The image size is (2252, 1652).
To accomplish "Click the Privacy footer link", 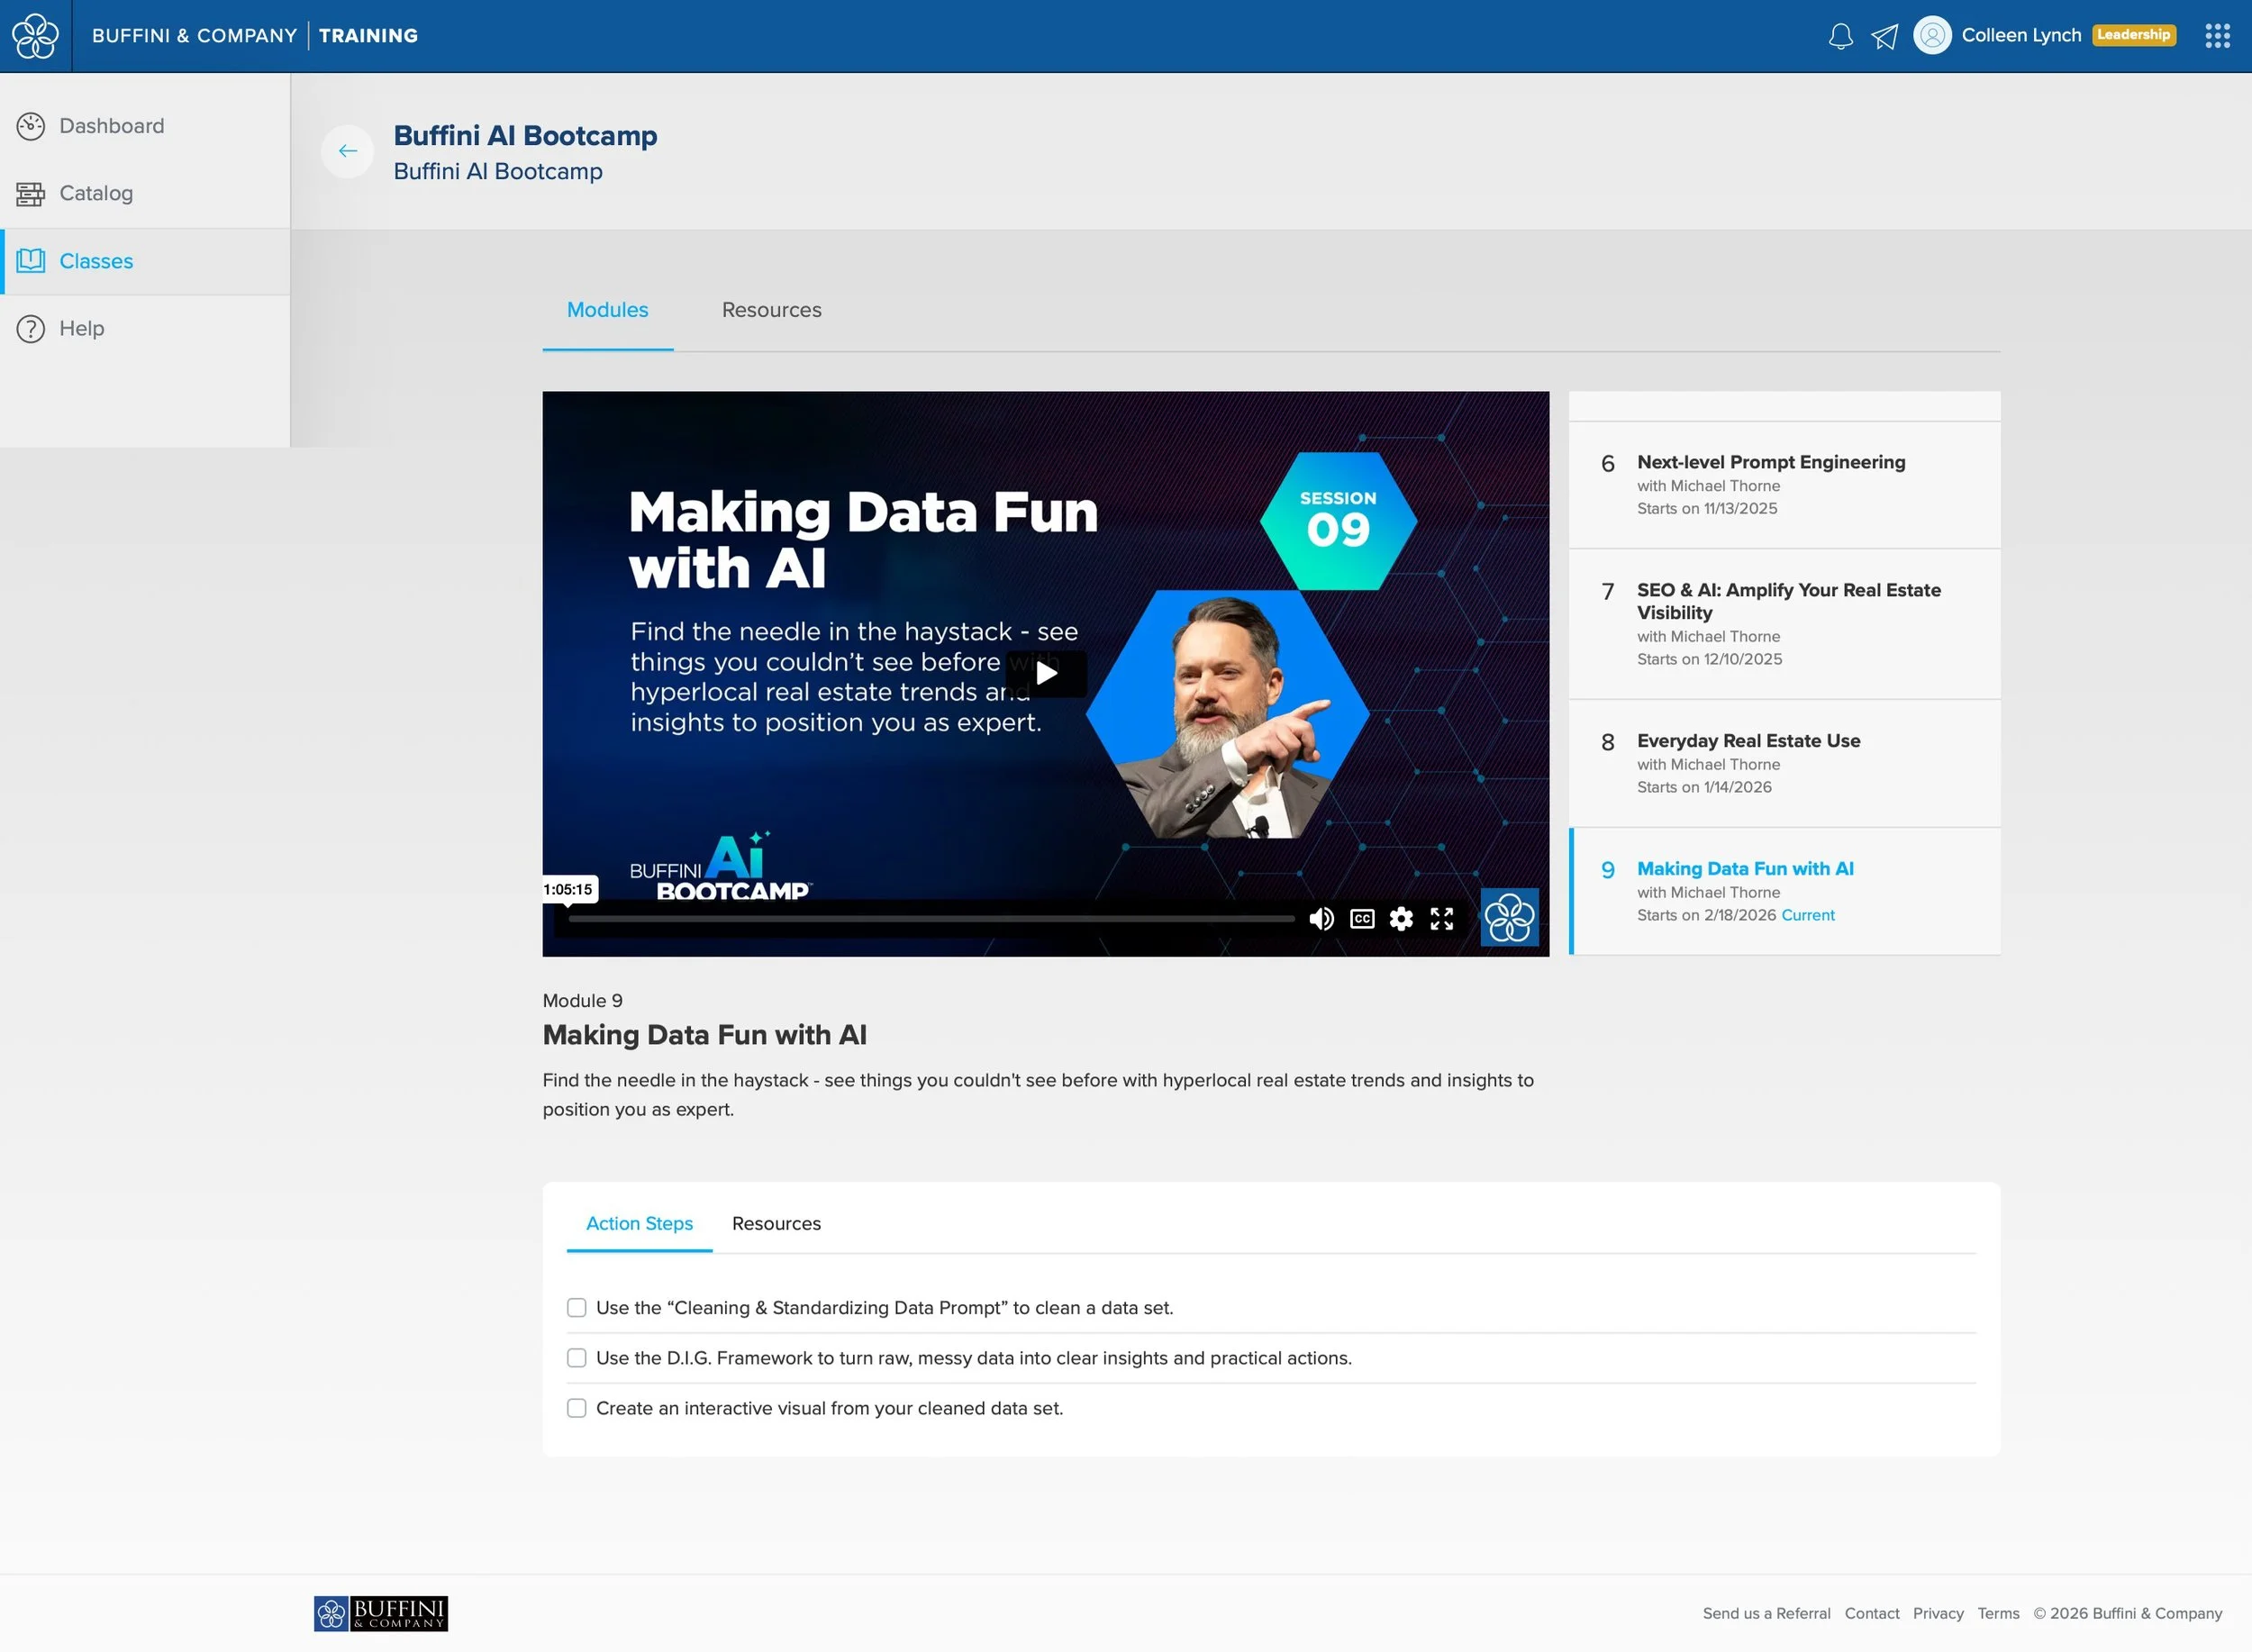I will click(1938, 1613).
